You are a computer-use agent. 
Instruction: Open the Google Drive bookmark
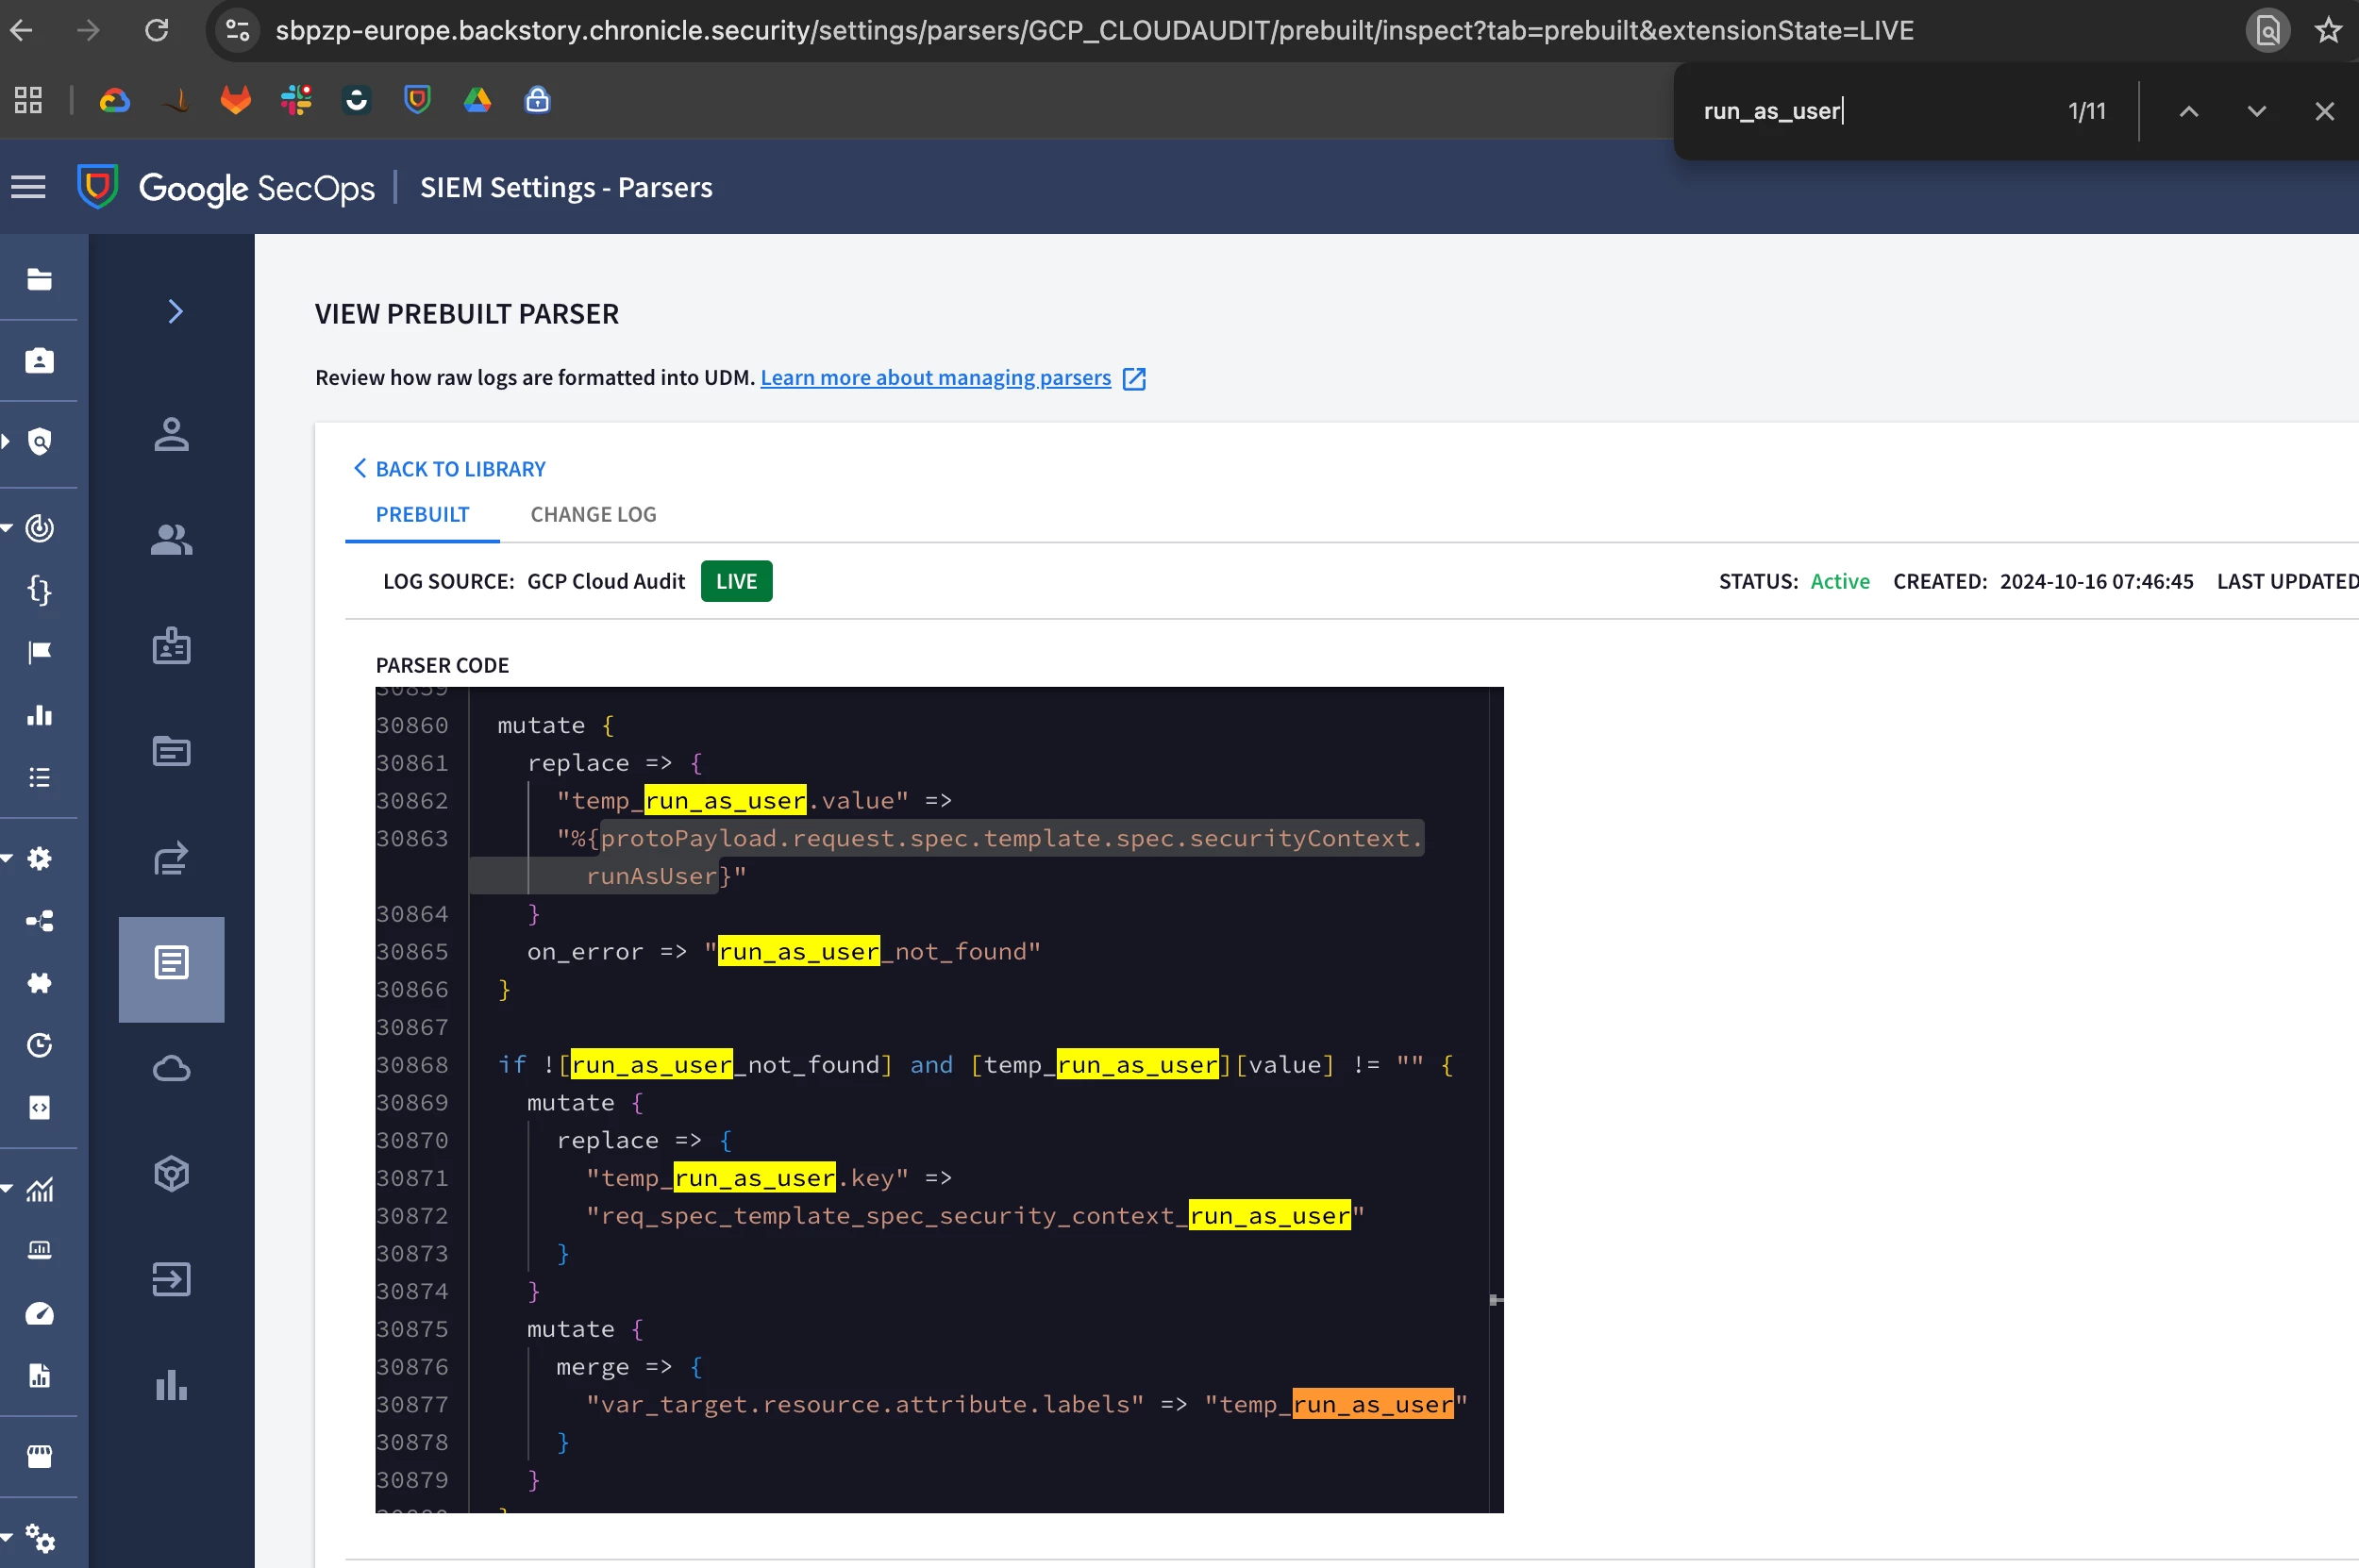click(x=477, y=100)
